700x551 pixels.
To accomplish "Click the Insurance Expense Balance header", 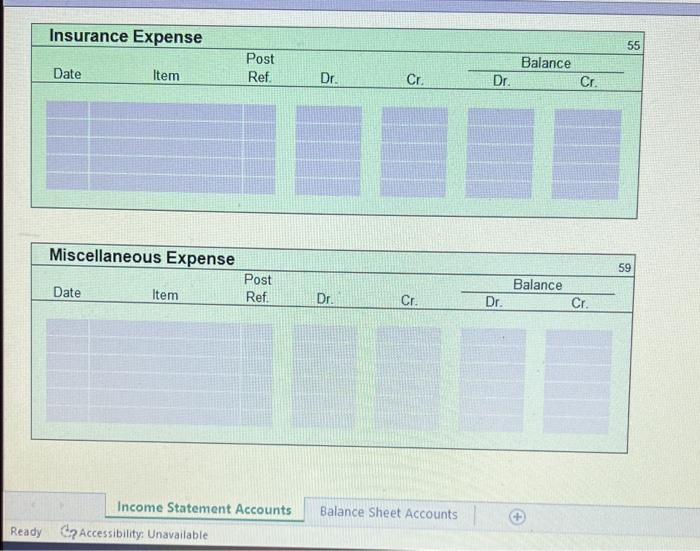I will pos(546,63).
